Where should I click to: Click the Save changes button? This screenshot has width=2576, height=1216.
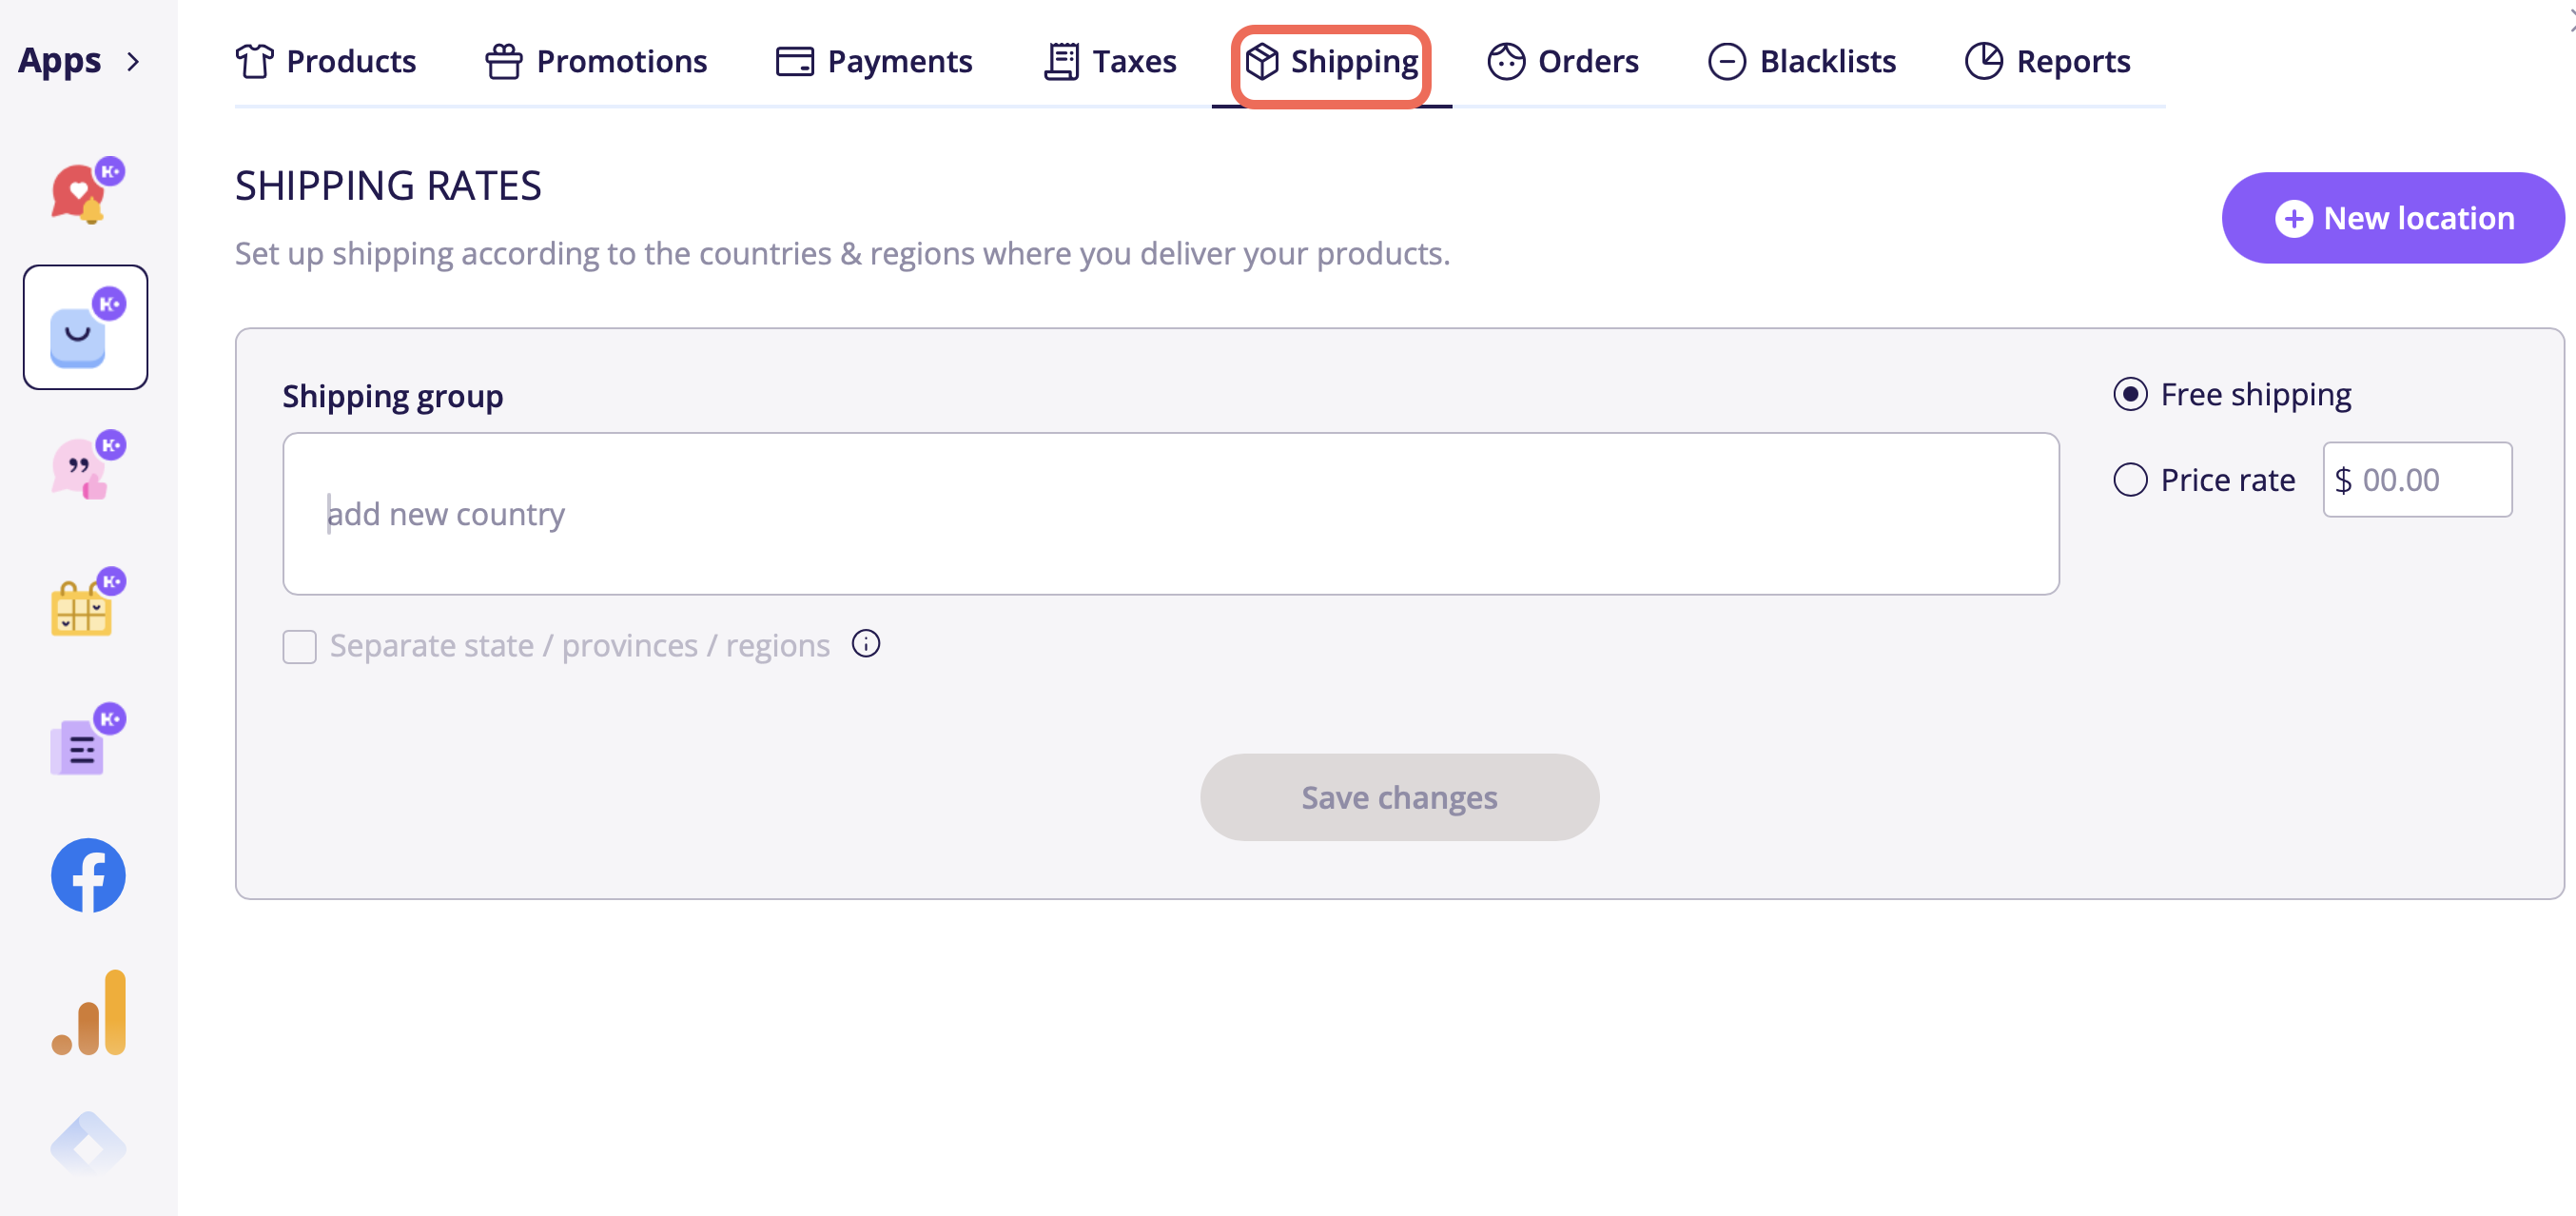(1399, 797)
